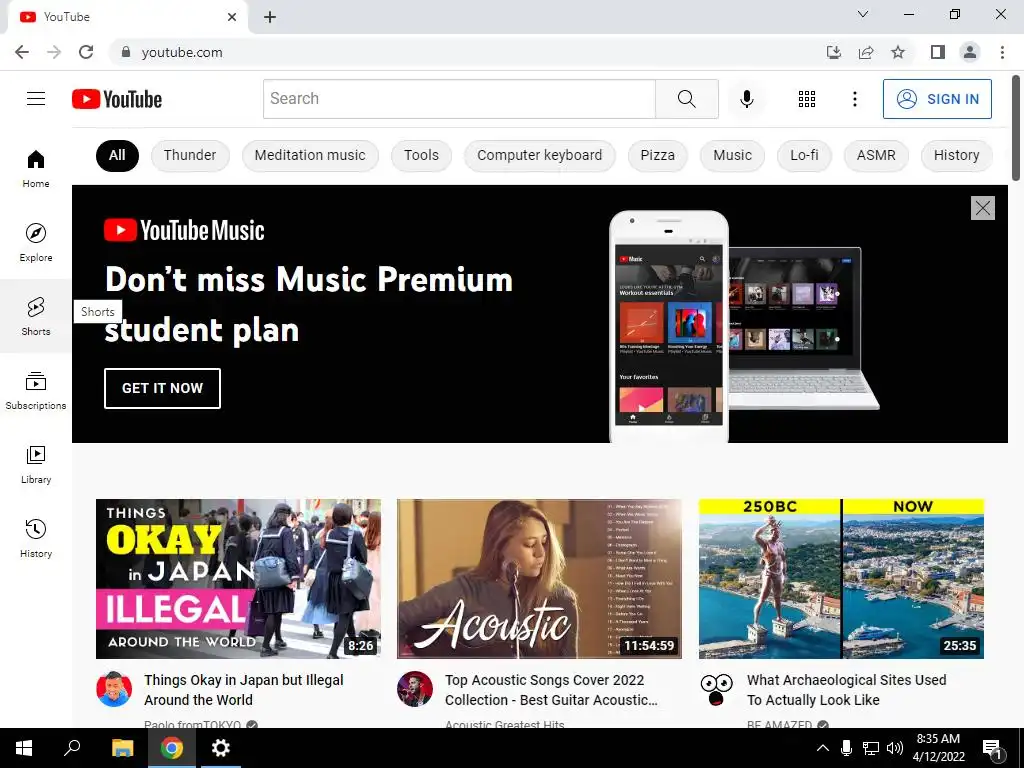Open Subscriptions in sidebar
This screenshot has height=768, width=1024.
pos(36,391)
